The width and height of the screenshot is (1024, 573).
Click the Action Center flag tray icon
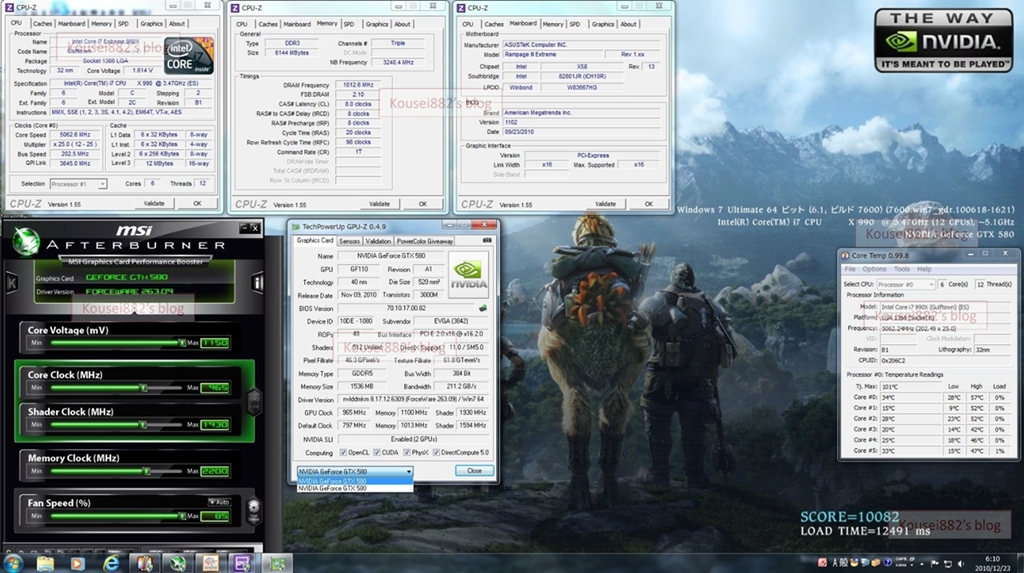point(935,563)
